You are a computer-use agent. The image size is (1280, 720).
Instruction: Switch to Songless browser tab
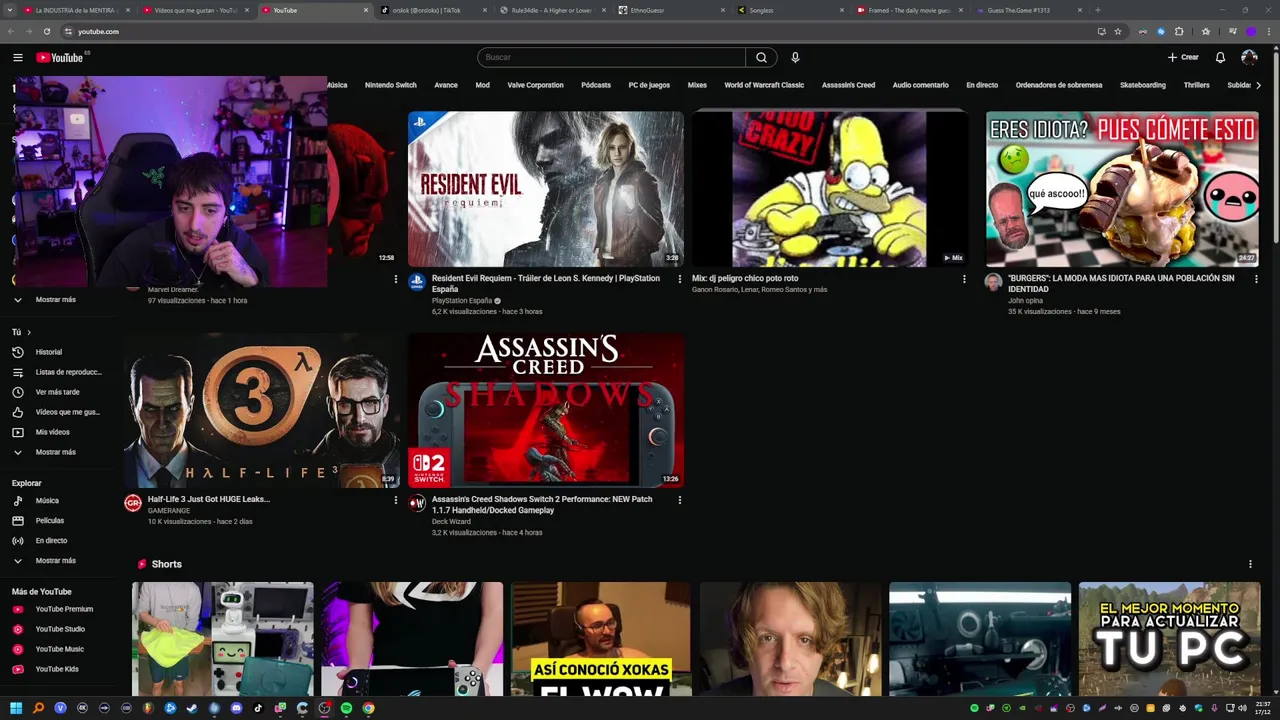(790, 10)
